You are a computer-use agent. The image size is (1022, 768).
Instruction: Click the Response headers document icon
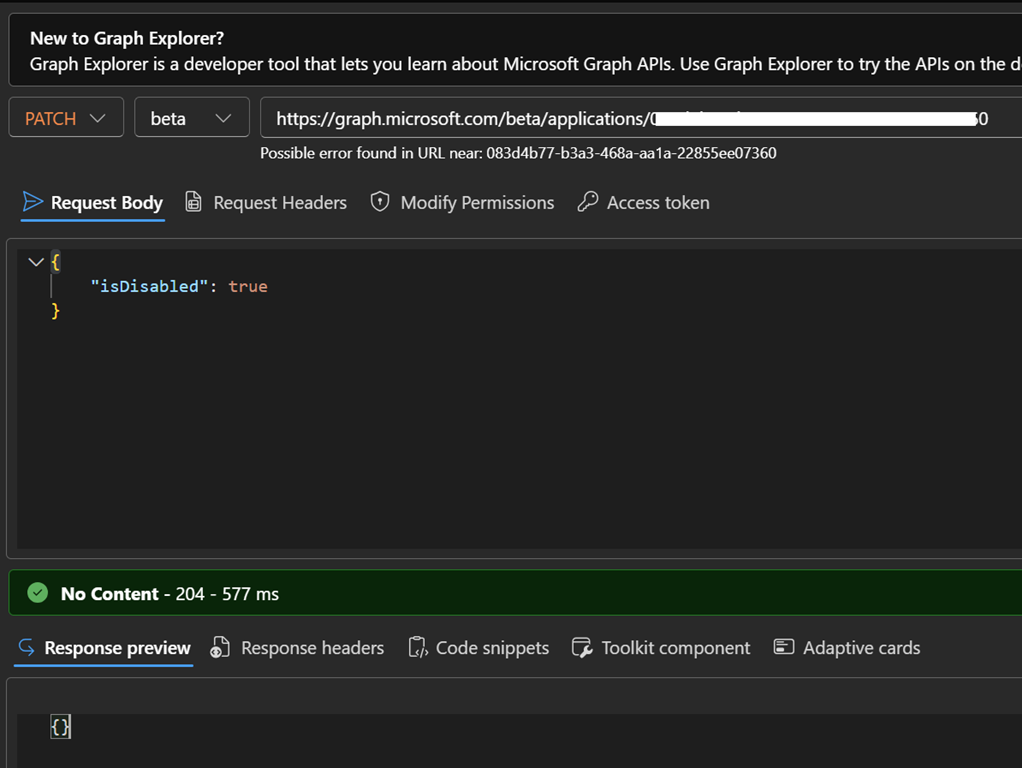(x=220, y=648)
